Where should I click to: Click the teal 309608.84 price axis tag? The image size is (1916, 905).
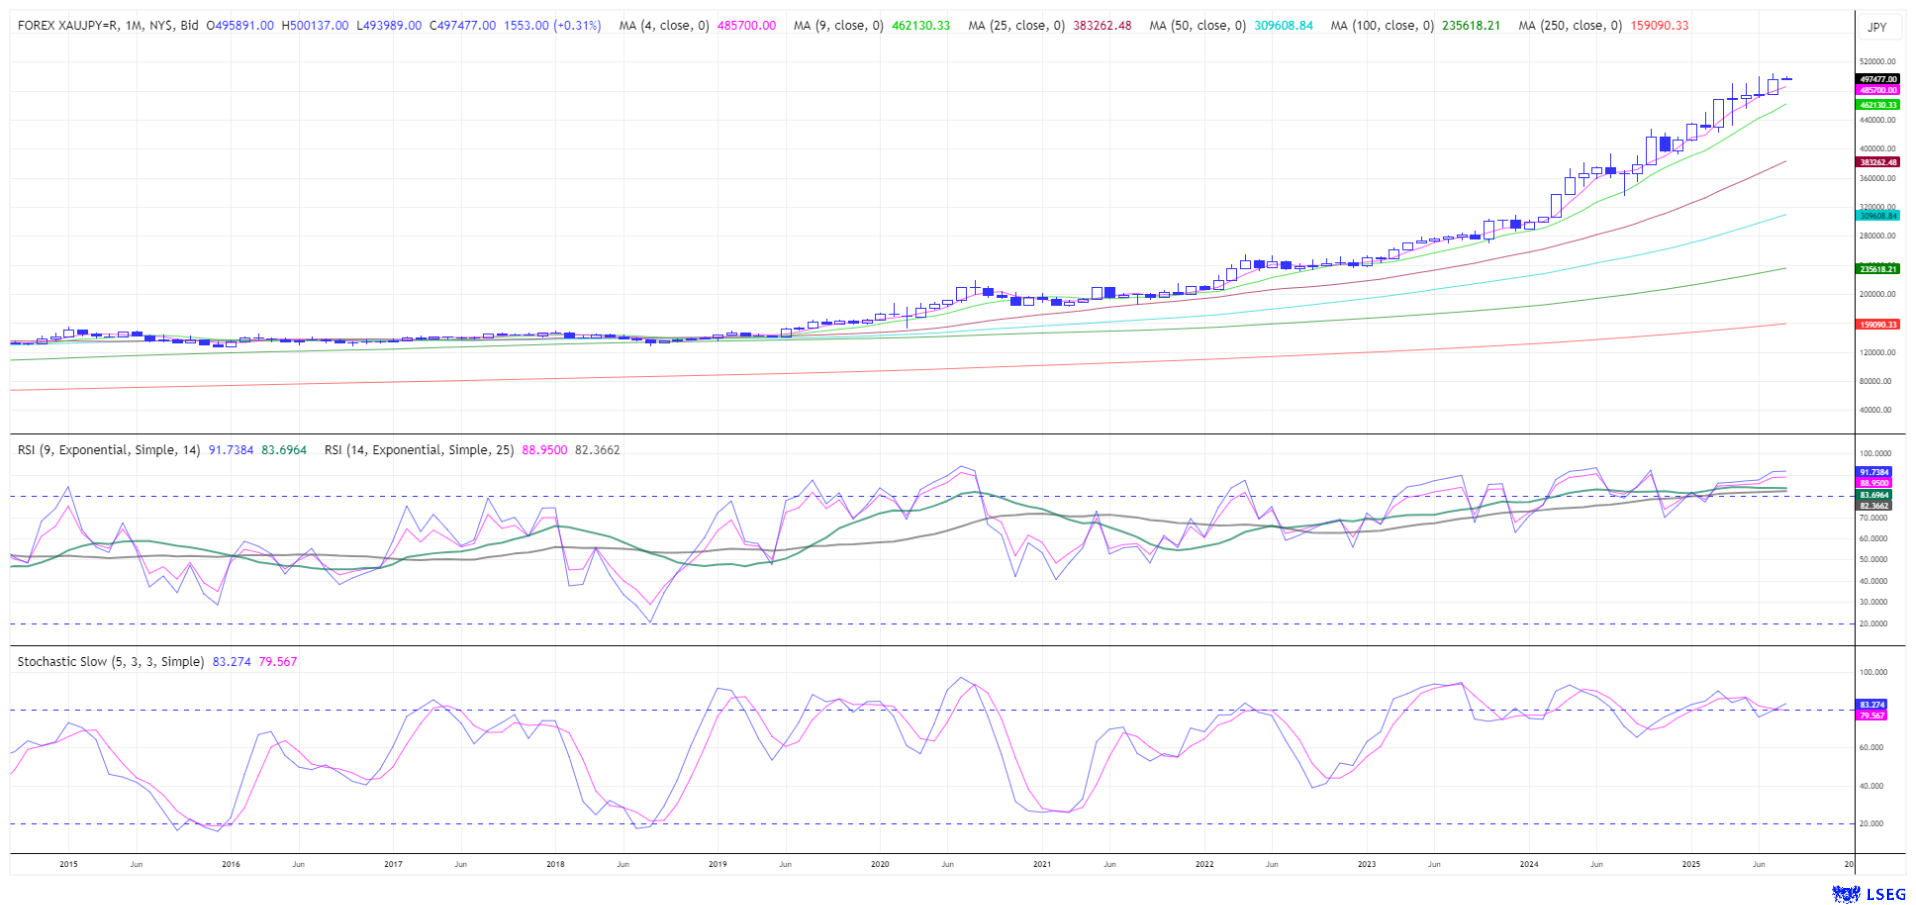(x=1877, y=216)
